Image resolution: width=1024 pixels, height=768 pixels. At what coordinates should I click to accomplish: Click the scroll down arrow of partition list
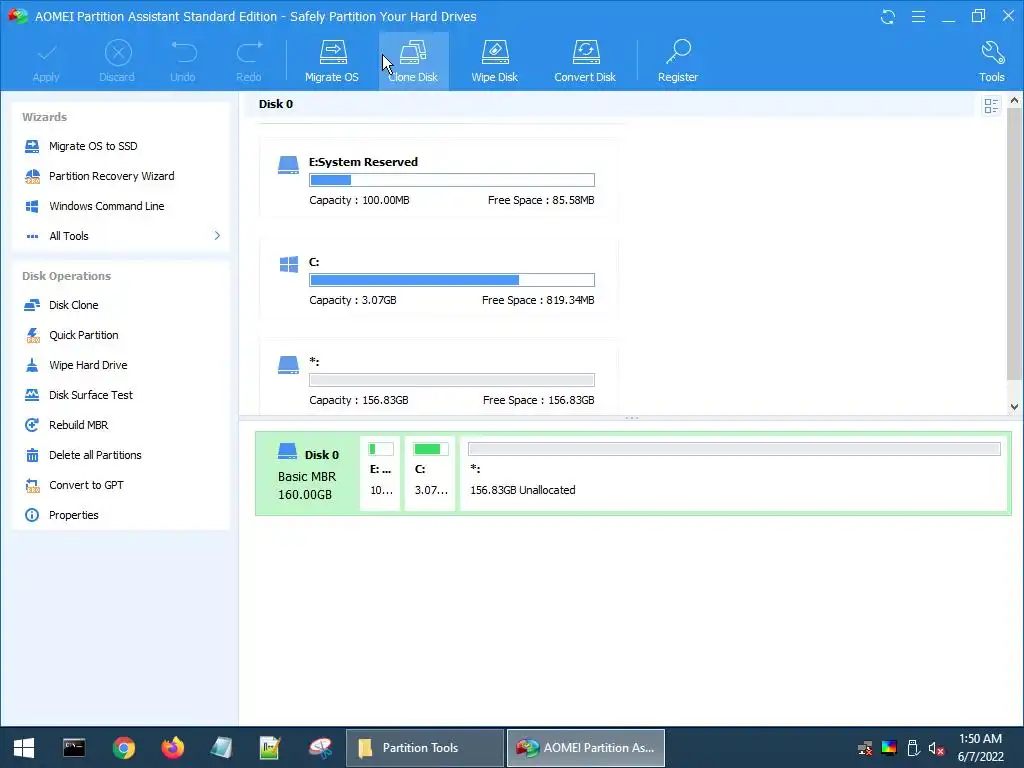pyautogui.click(x=1014, y=406)
